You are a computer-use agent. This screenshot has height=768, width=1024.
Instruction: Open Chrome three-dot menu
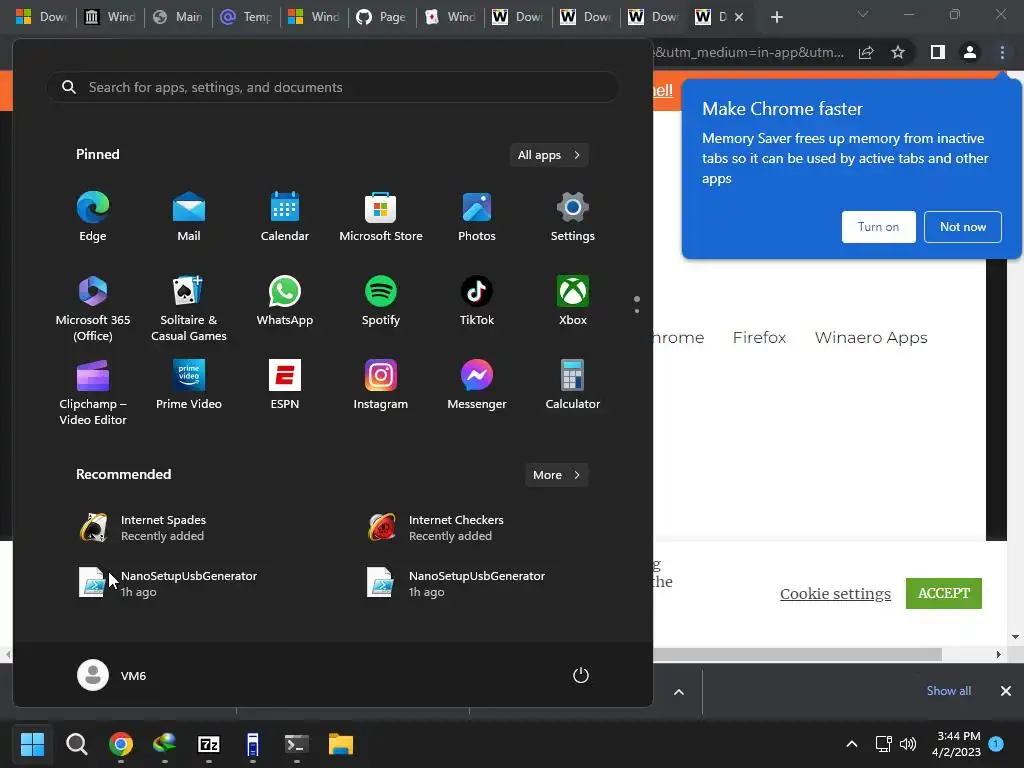click(x=1002, y=52)
